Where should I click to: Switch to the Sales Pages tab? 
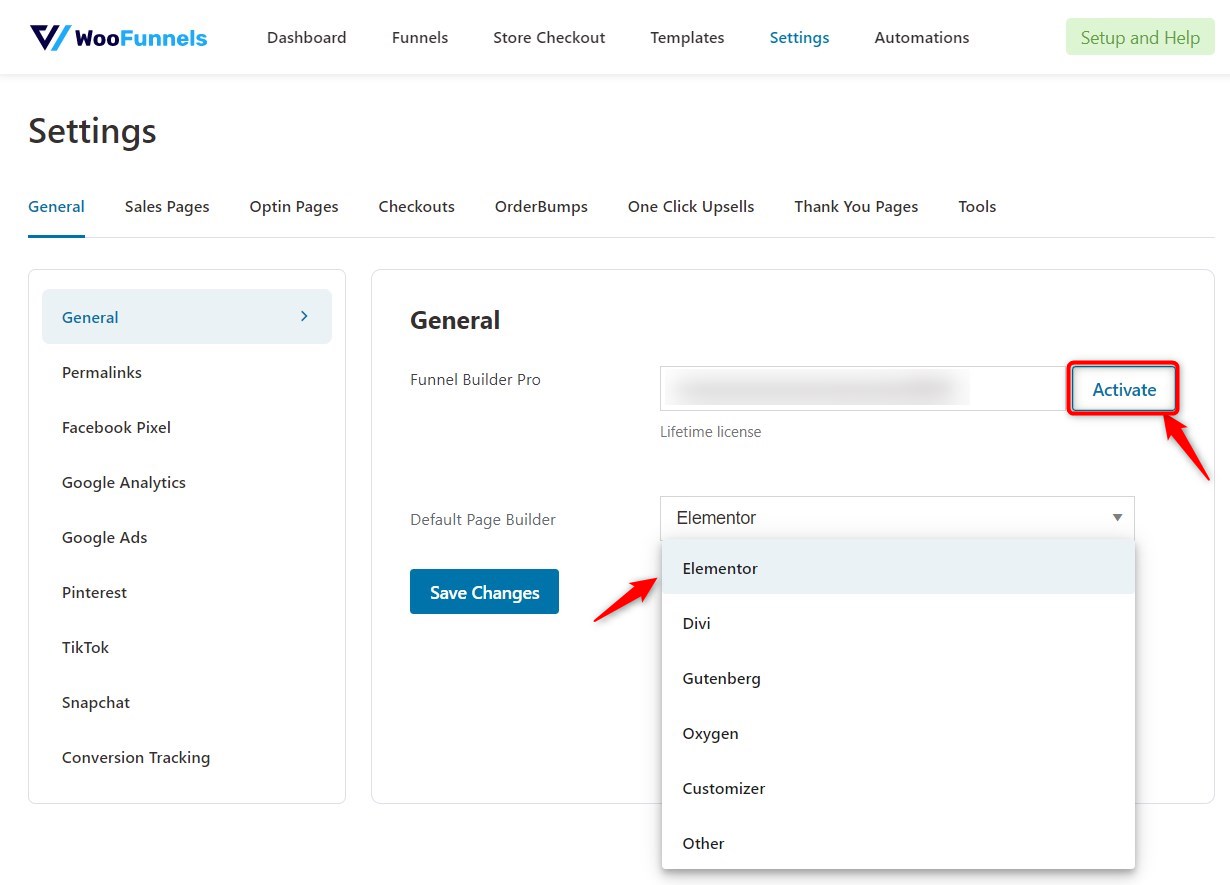tap(167, 207)
